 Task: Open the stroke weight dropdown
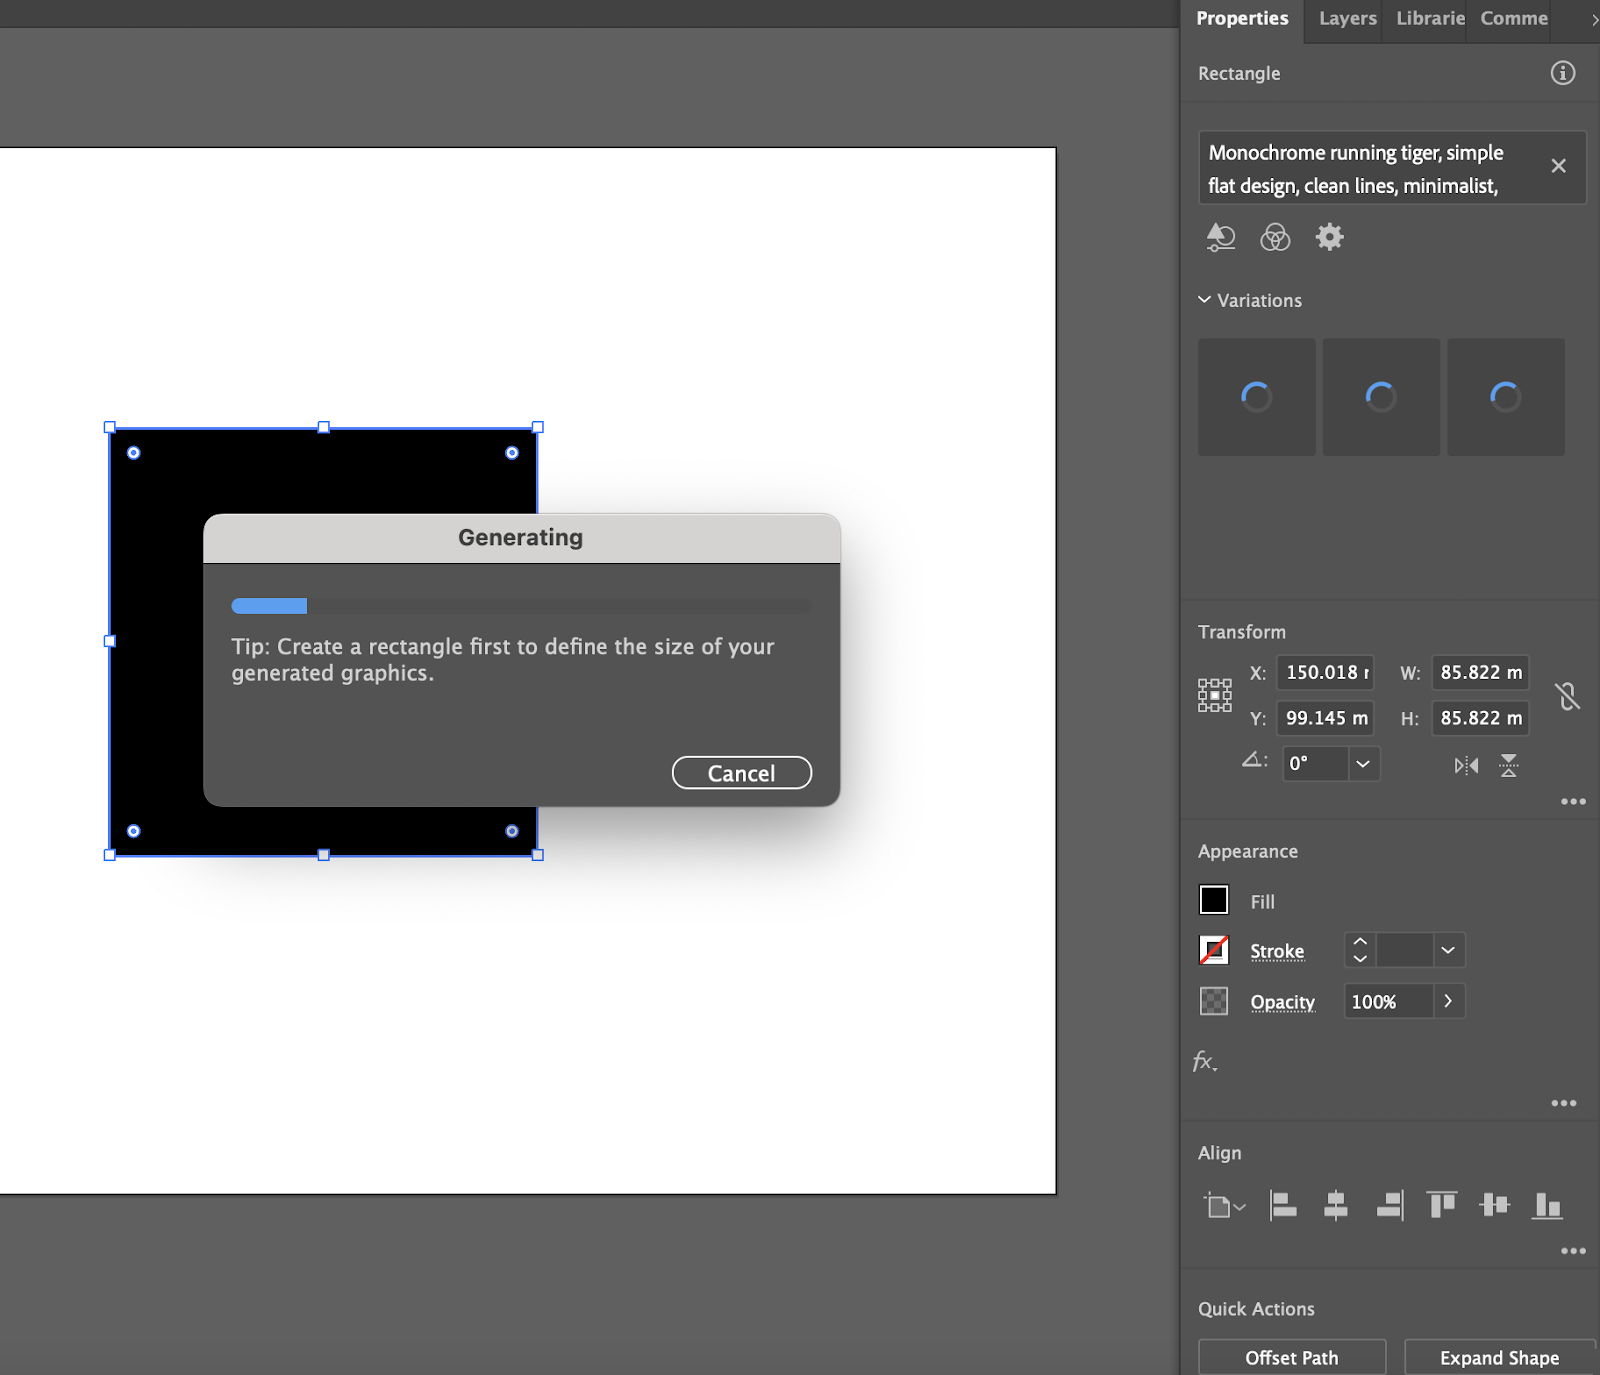(1448, 950)
